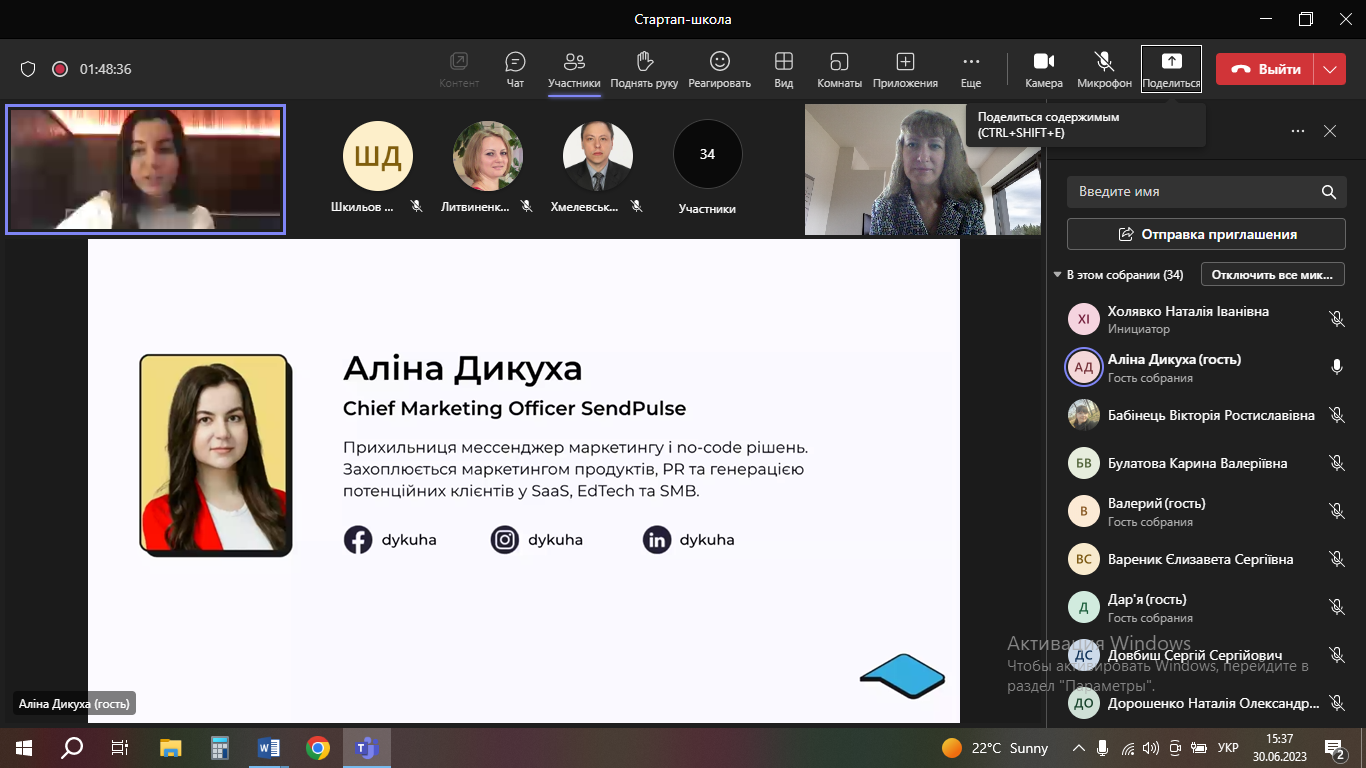Open the participants panel three-dots menu
Screen dimensions: 1366x768
click(x=1298, y=131)
